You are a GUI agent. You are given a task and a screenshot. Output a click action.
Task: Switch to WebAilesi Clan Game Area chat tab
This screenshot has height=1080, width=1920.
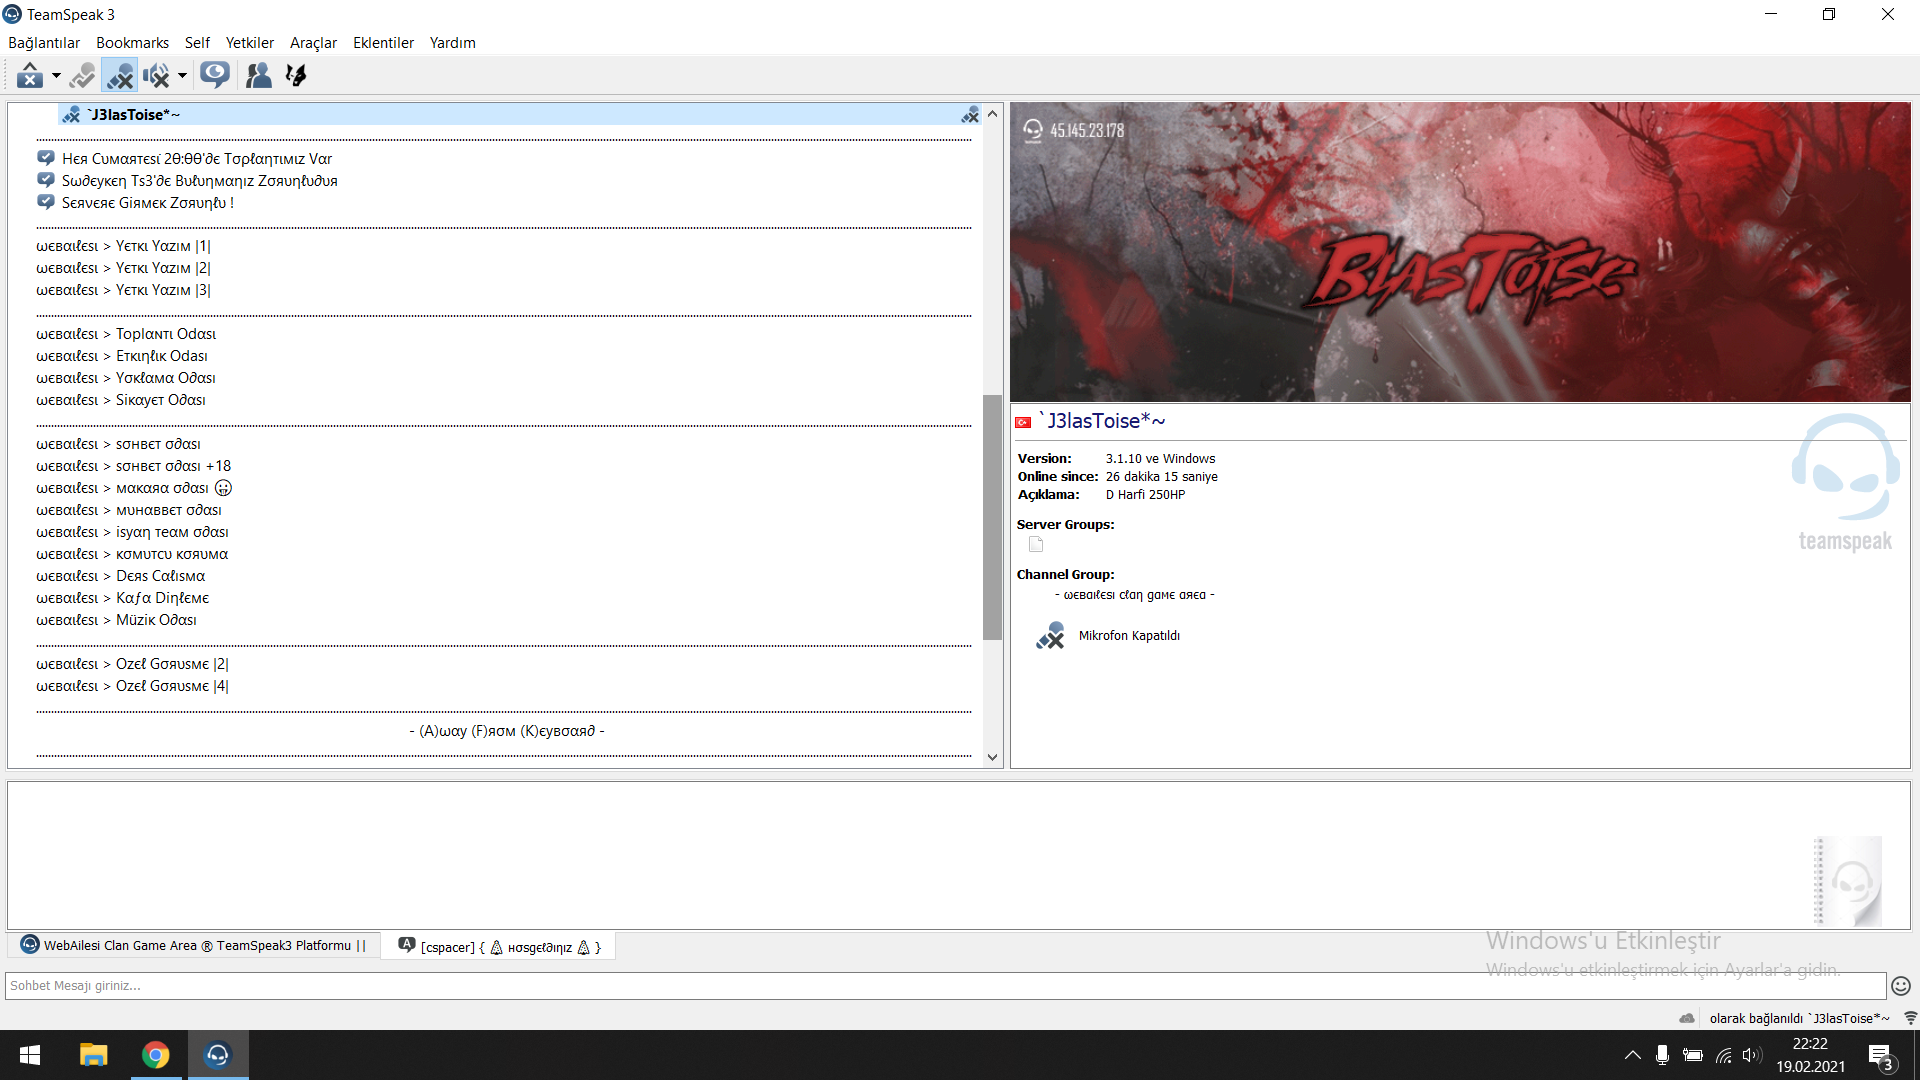[x=195, y=946]
